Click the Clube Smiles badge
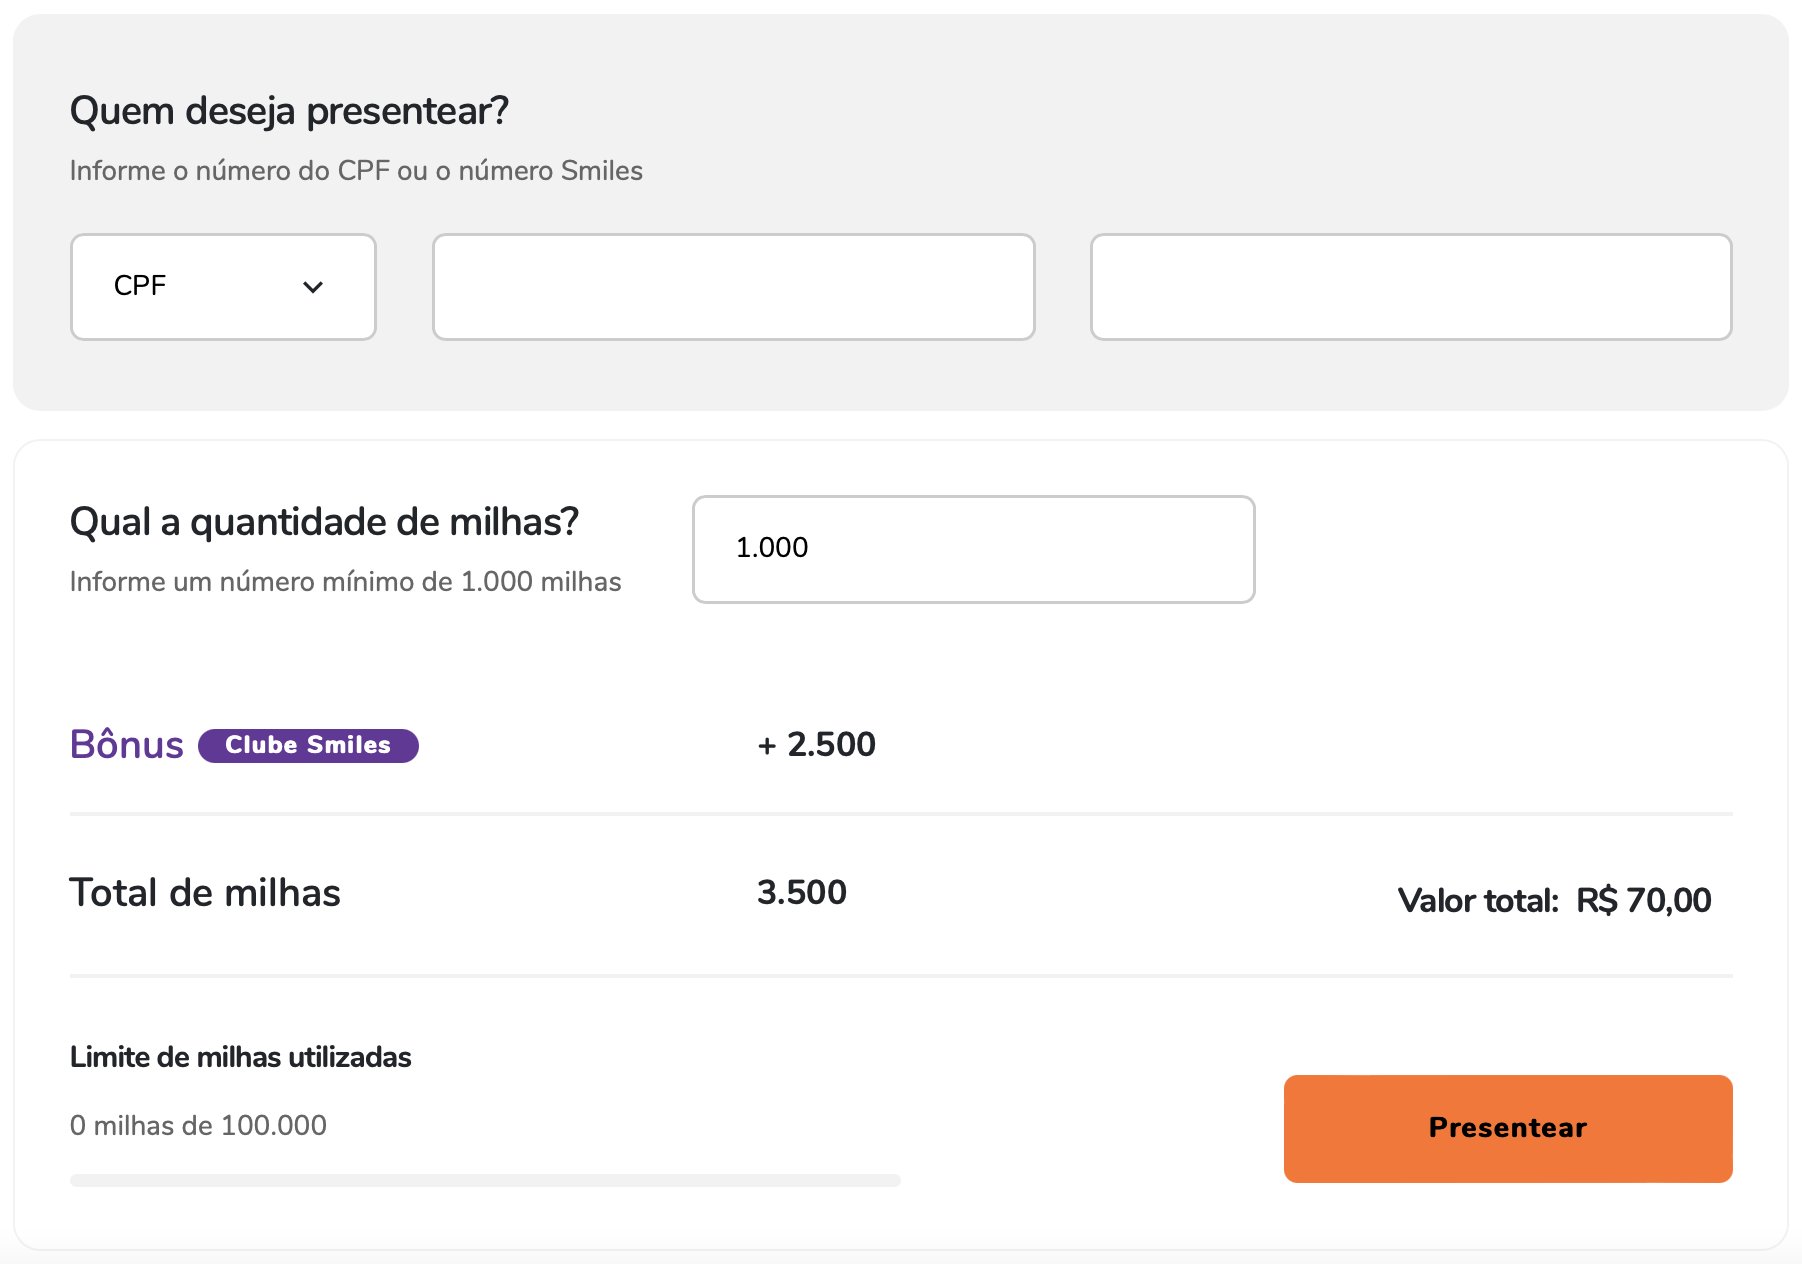The image size is (1802, 1264). pos(308,745)
